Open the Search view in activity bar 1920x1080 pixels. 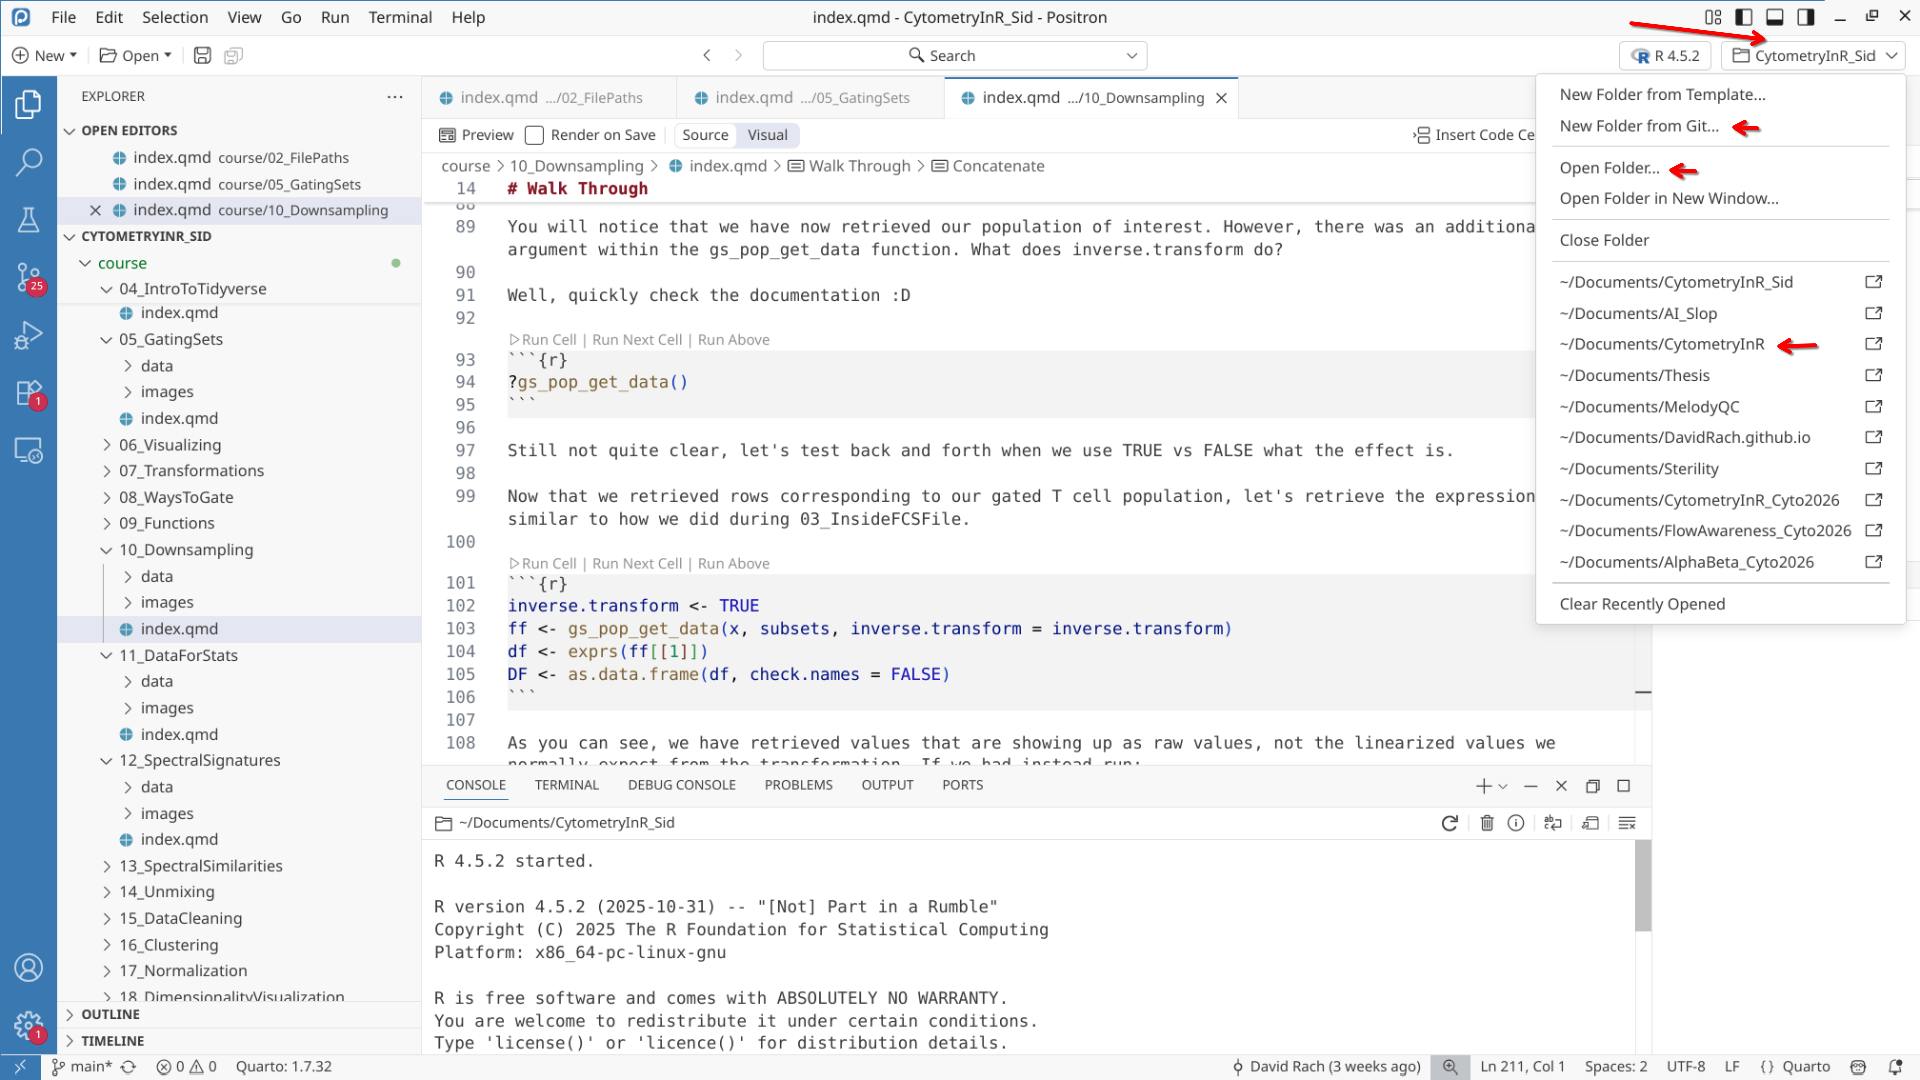point(28,161)
